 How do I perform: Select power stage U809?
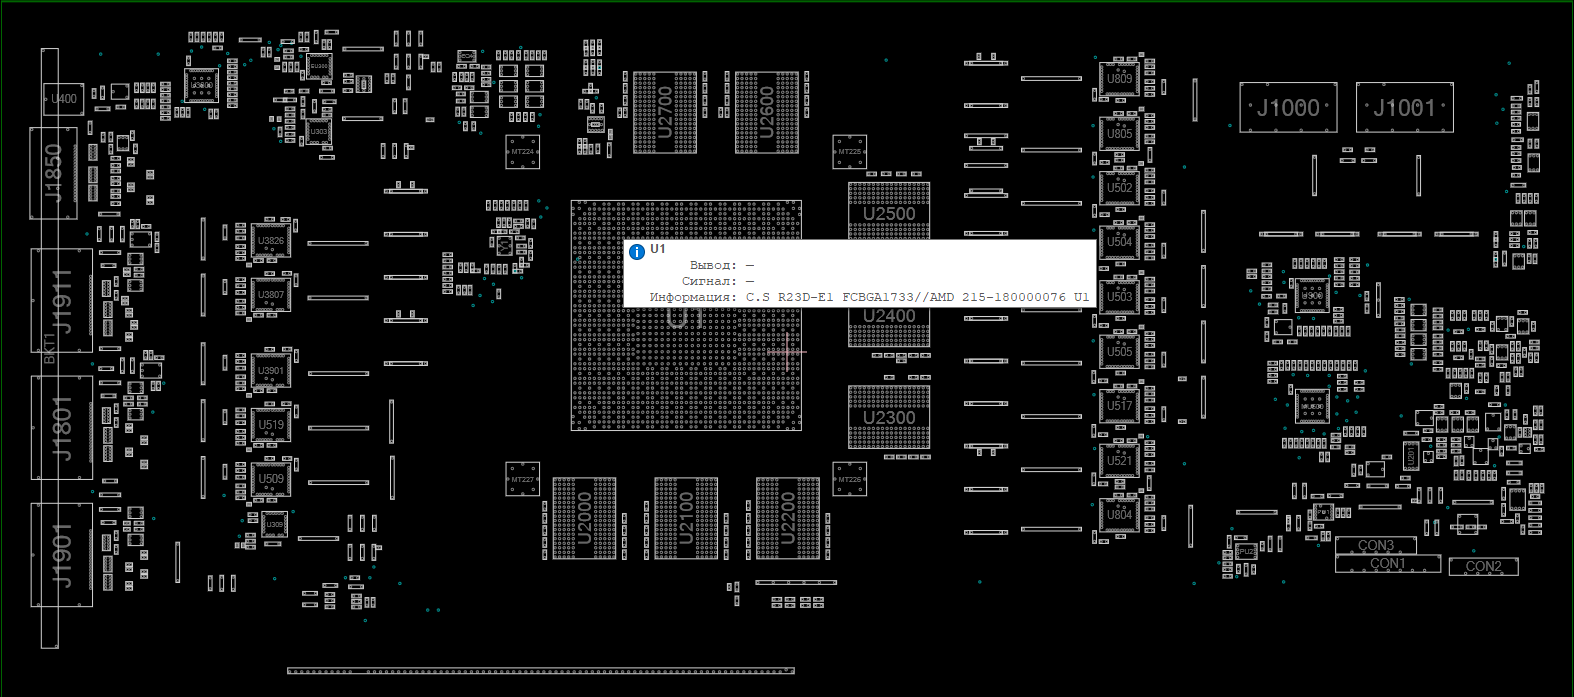coord(1119,78)
